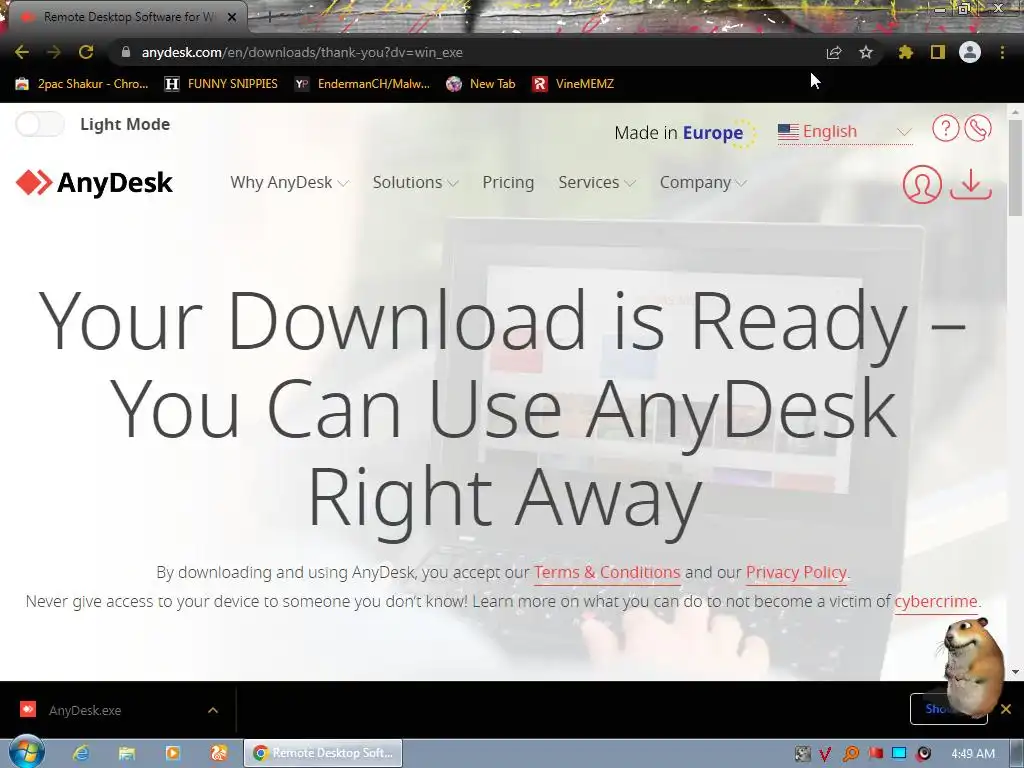Click the page vertical scrollbar thumb
Screen dimensions: 1024x768
[x=1016, y=167]
